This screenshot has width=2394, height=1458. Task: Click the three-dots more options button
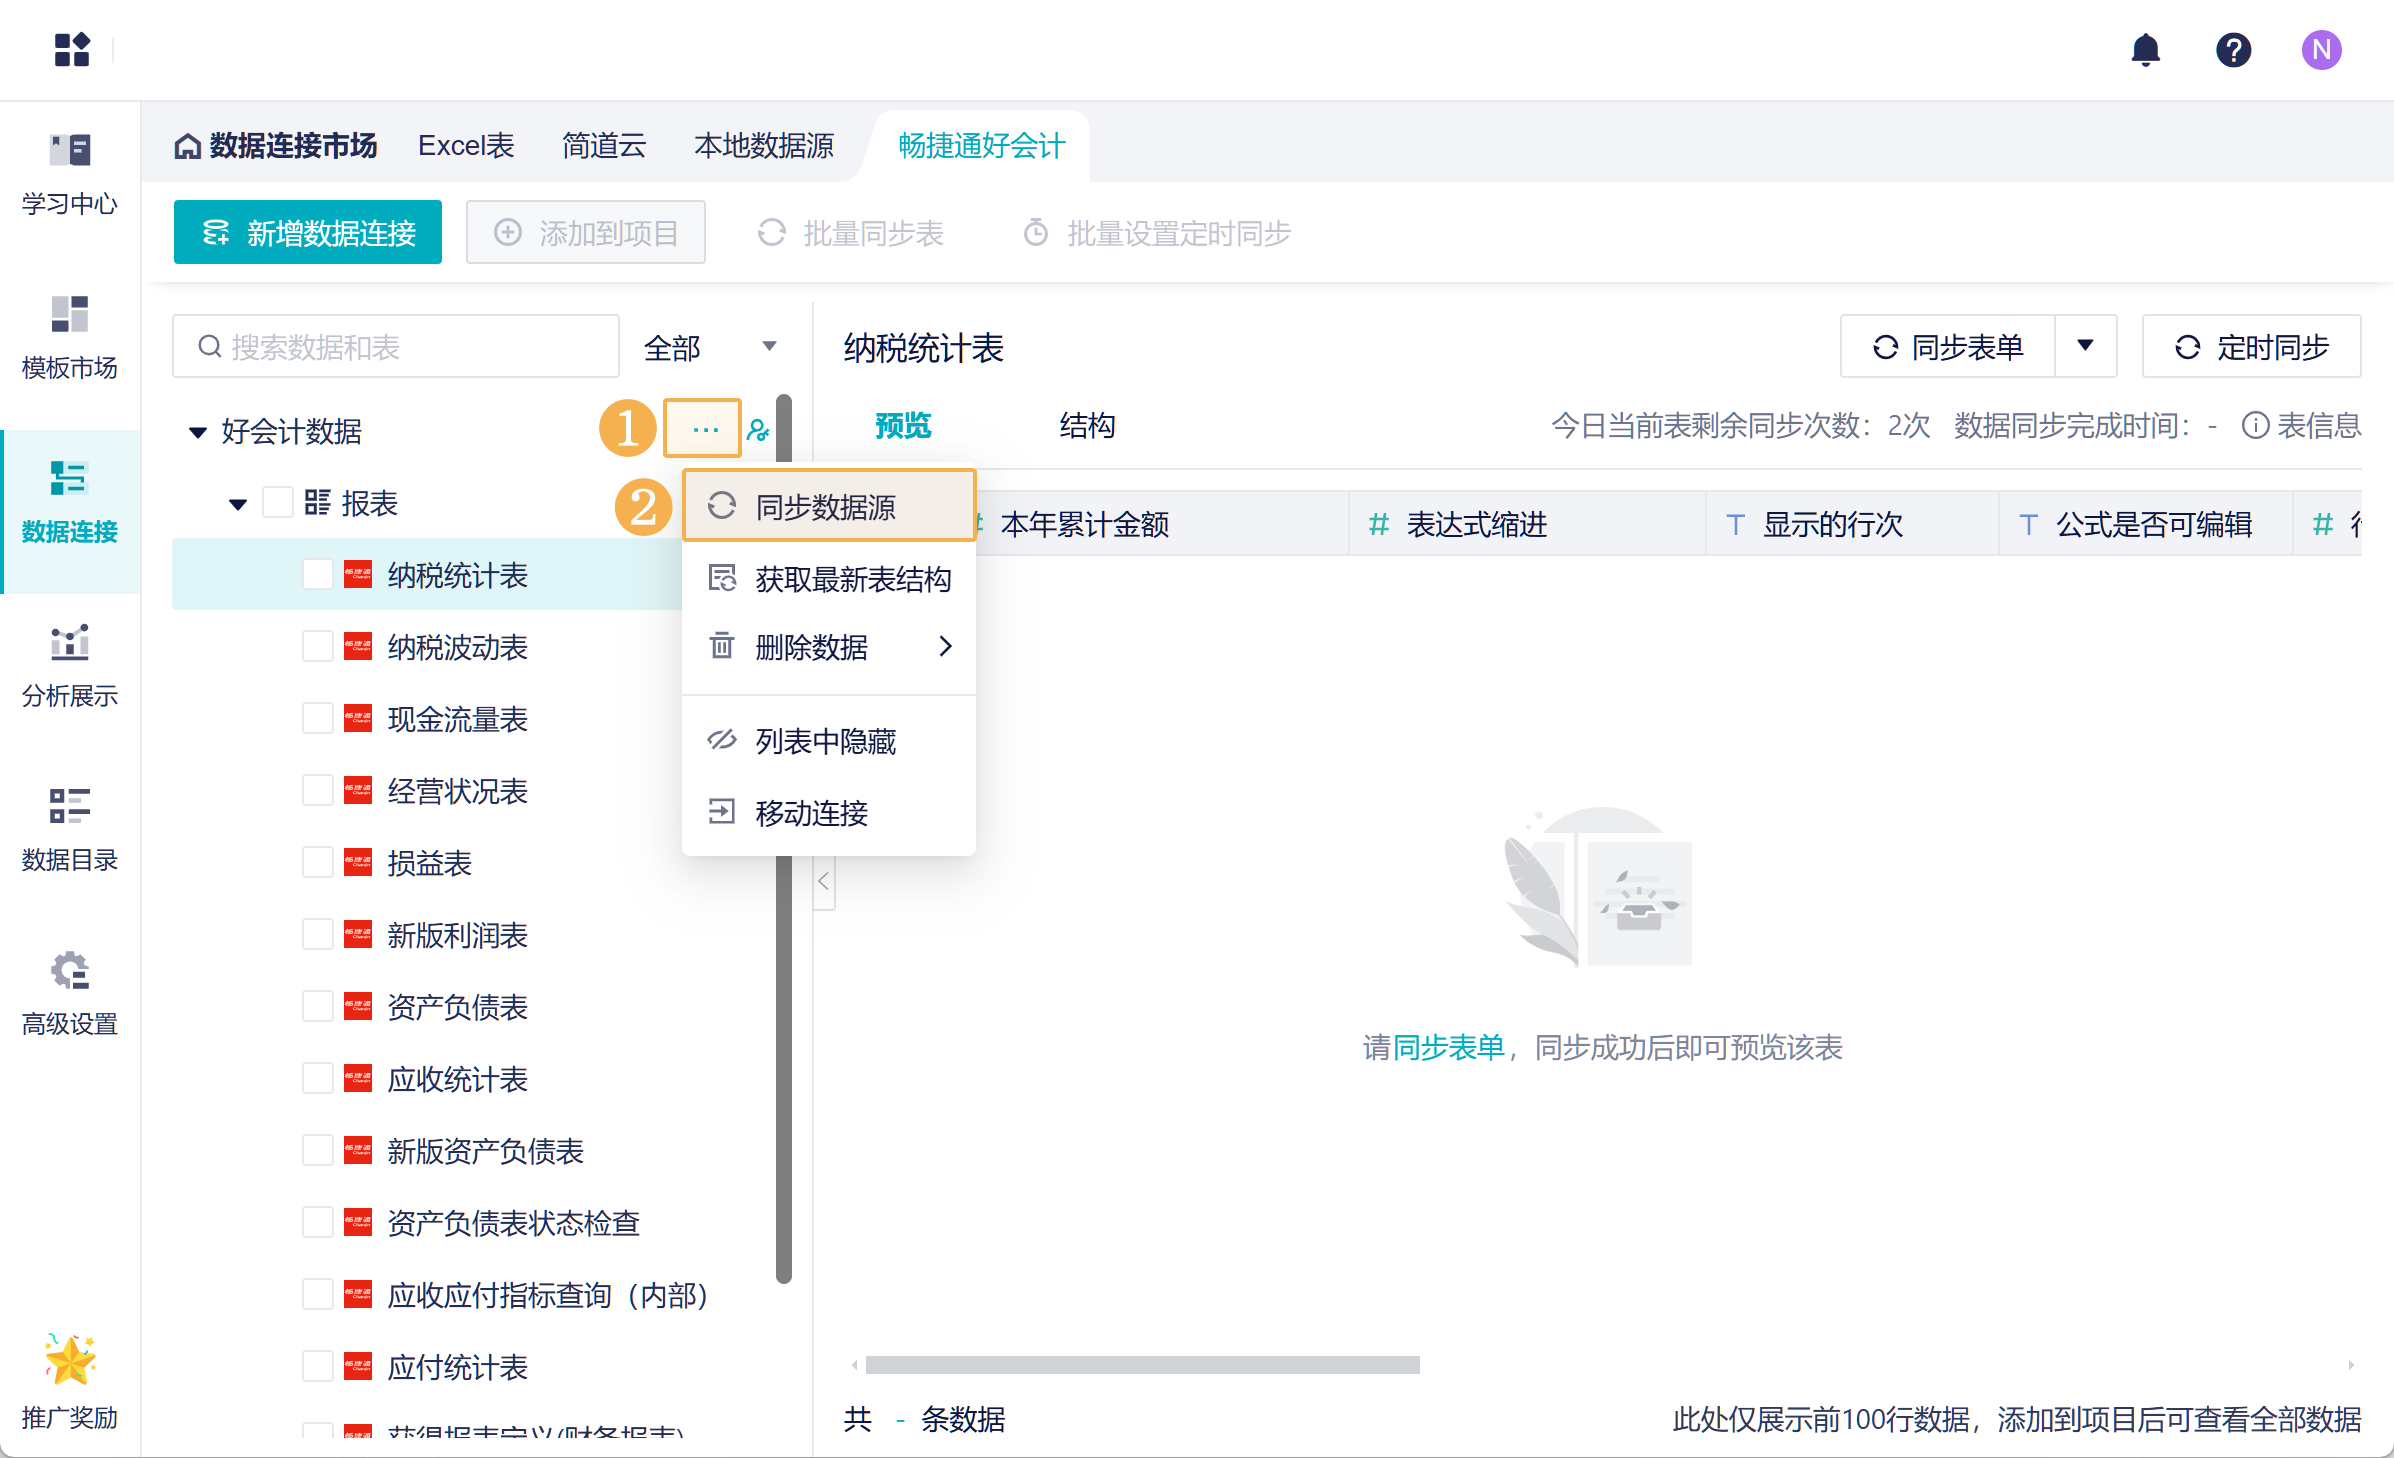[704, 429]
